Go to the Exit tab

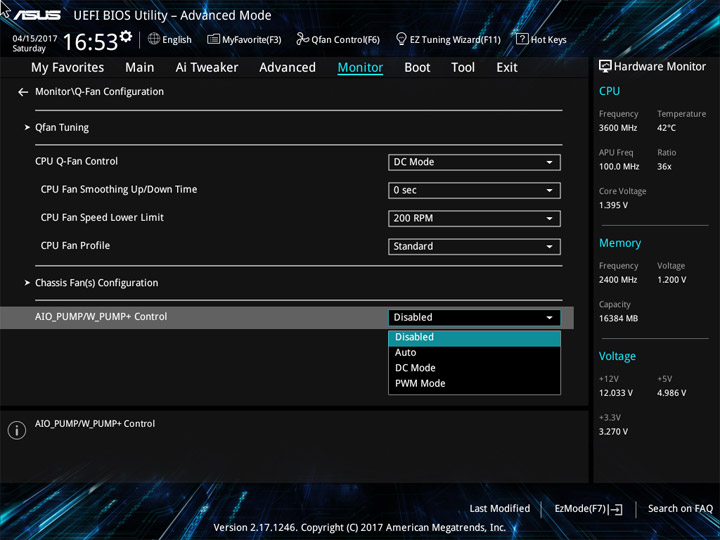coord(507,68)
